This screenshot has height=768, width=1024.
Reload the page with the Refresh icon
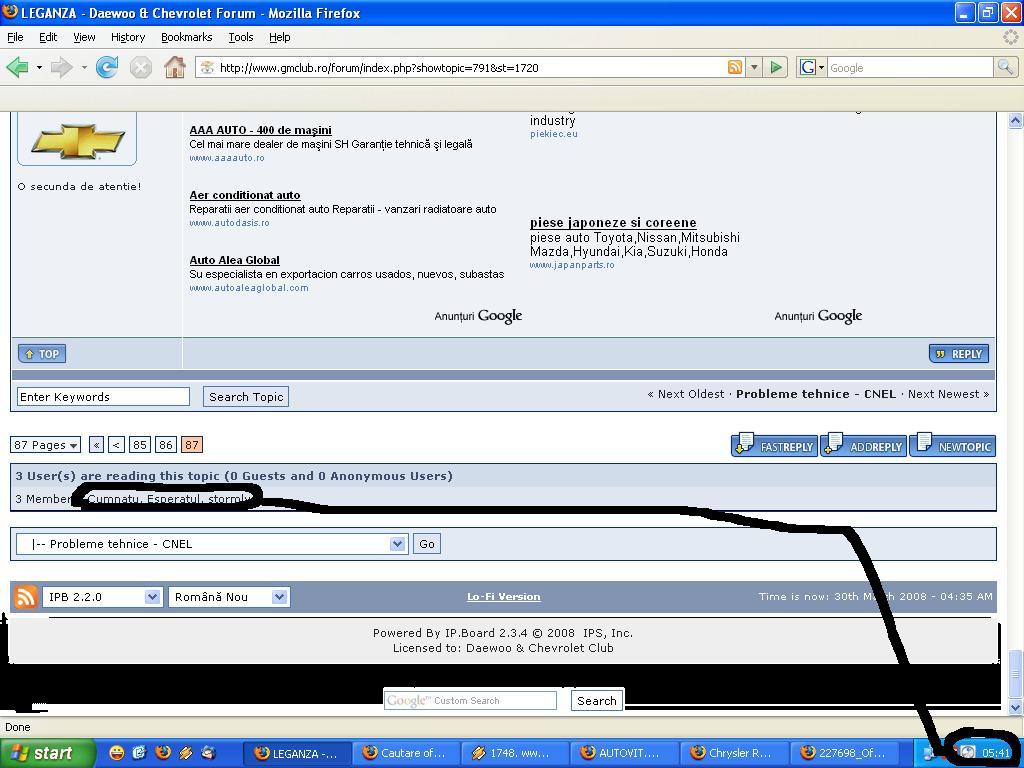tap(106, 67)
